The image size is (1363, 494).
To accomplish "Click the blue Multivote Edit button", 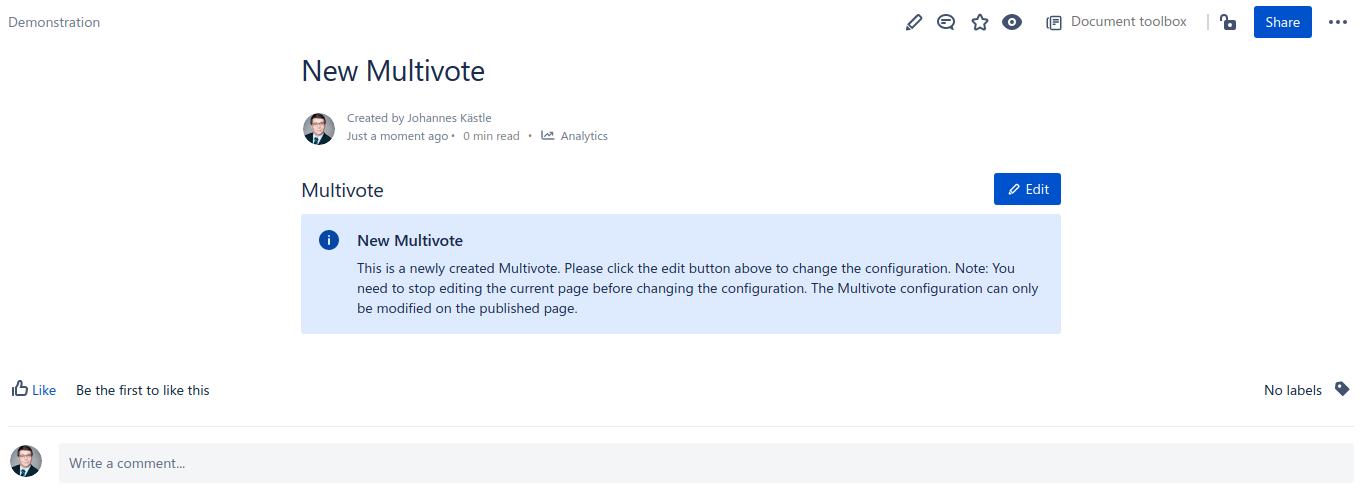I will 1027,189.
